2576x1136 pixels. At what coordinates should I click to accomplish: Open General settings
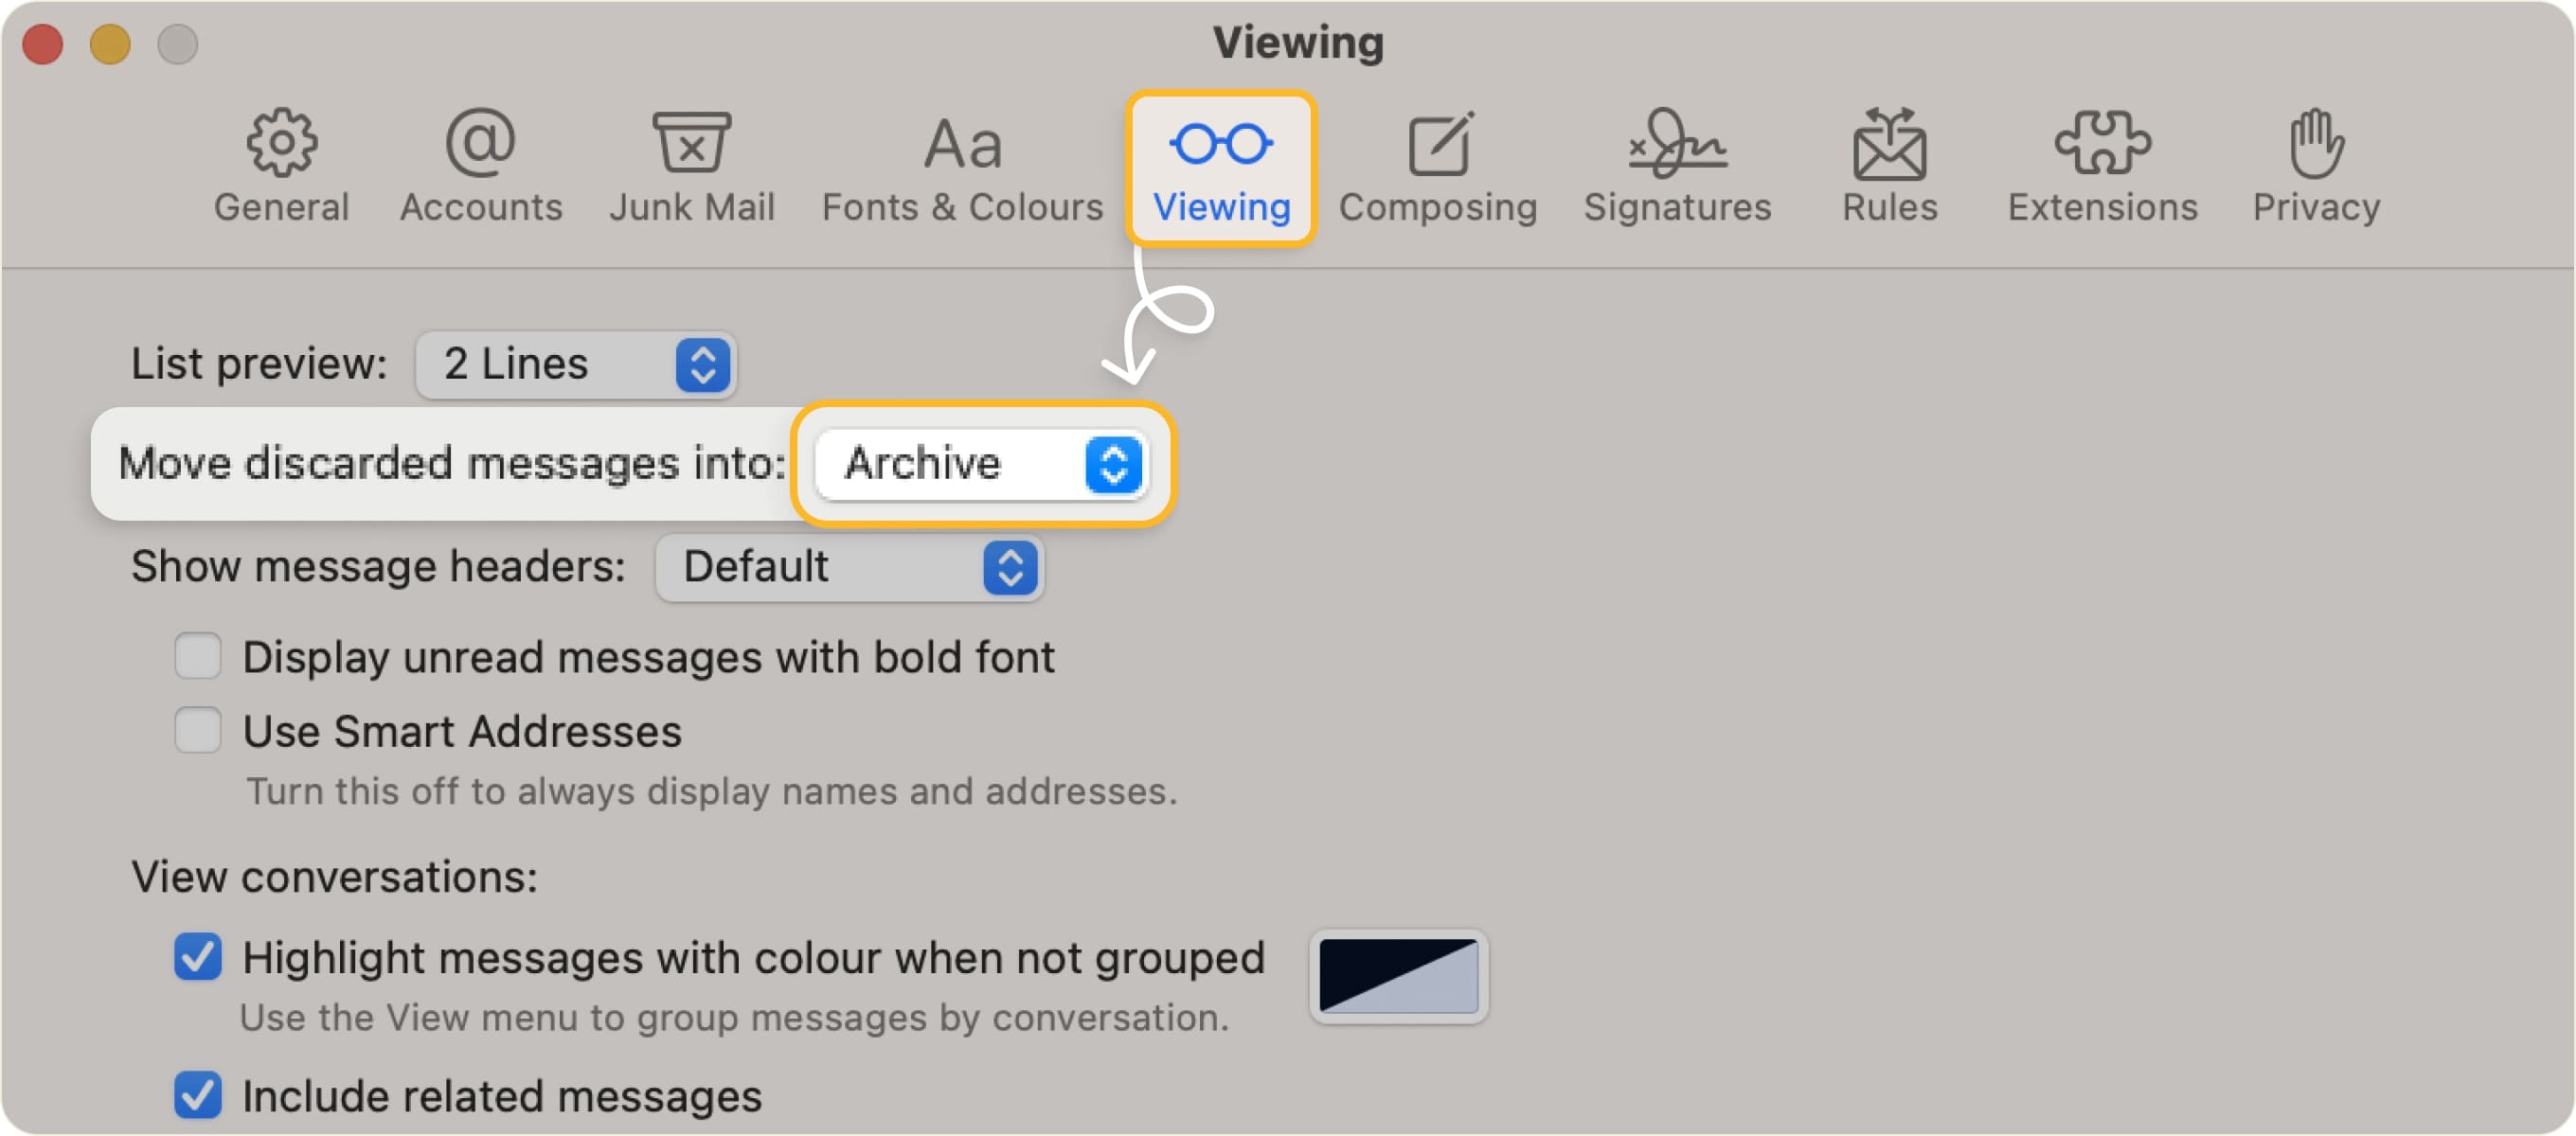[280, 160]
